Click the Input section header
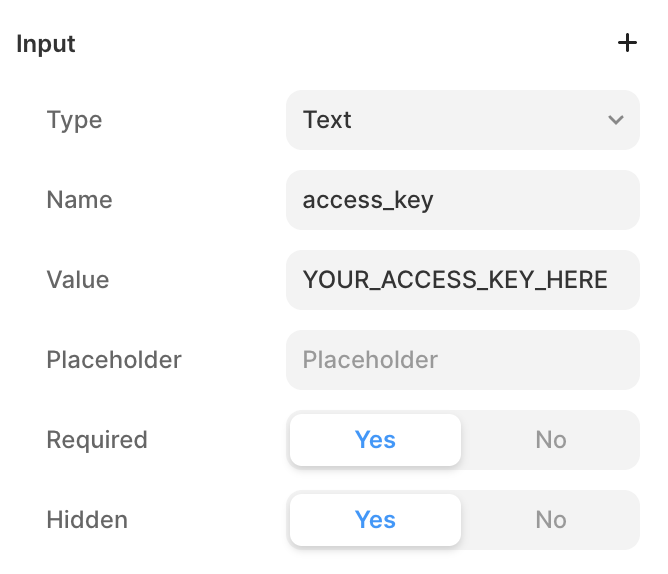Image resolution: width=668 pixels, height=574 pixels. [x=46, y=44]
